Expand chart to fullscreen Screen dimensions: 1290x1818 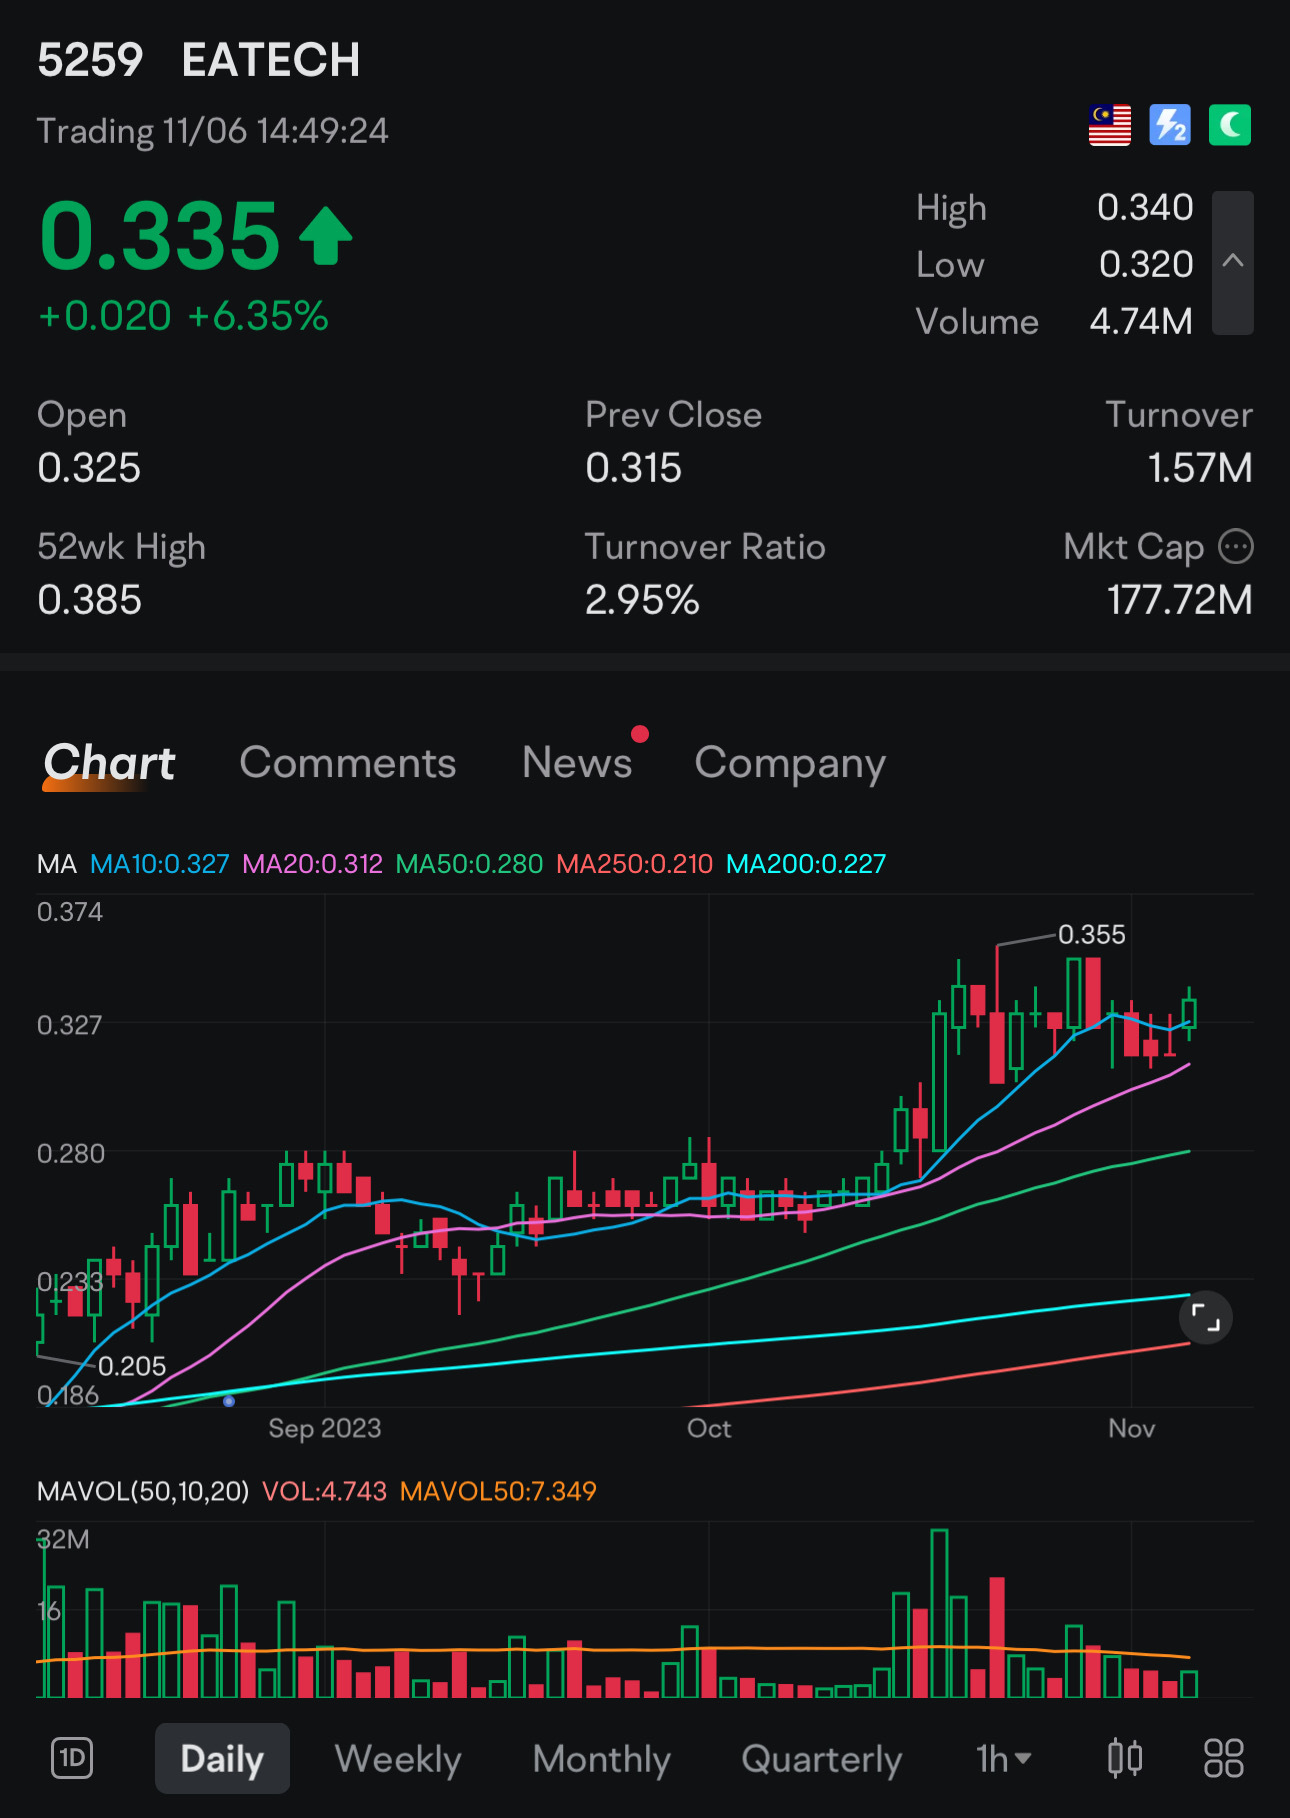point(1206,1318)
